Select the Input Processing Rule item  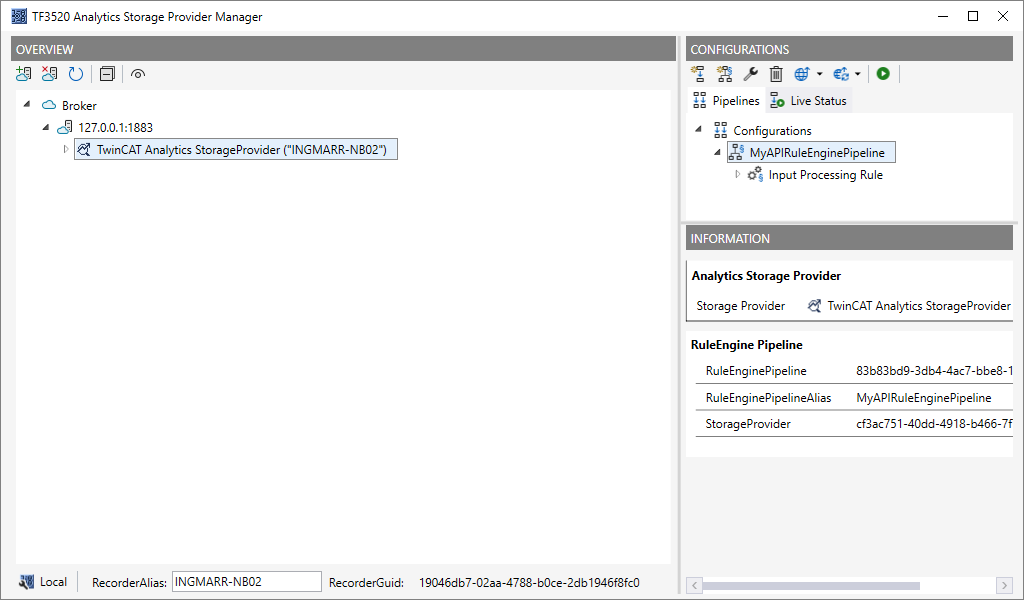pos(825,174)
